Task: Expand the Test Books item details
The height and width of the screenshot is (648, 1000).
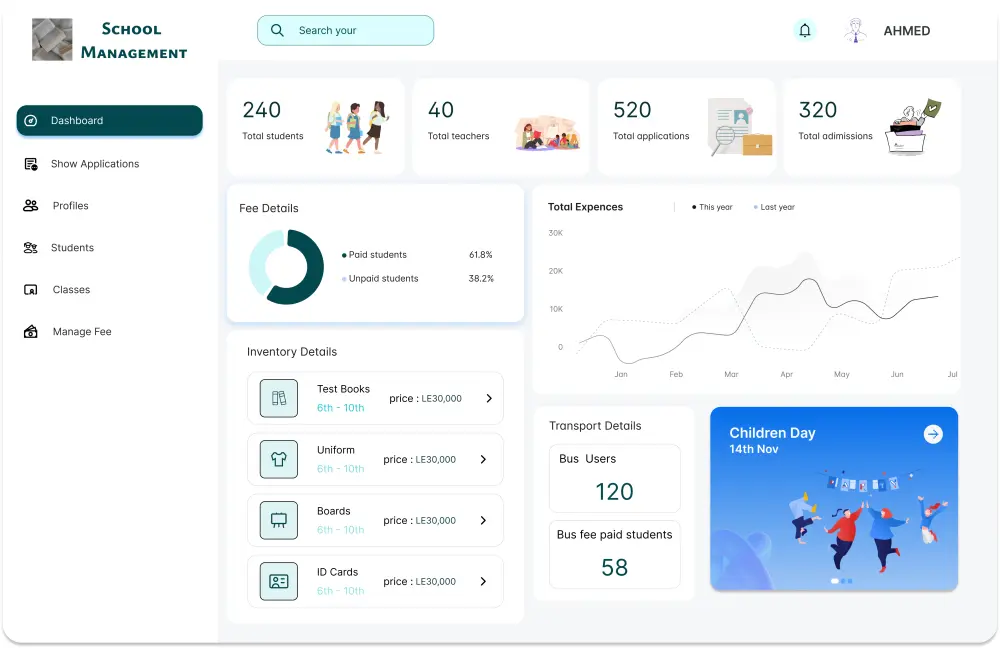Action: tap(488, 397)
